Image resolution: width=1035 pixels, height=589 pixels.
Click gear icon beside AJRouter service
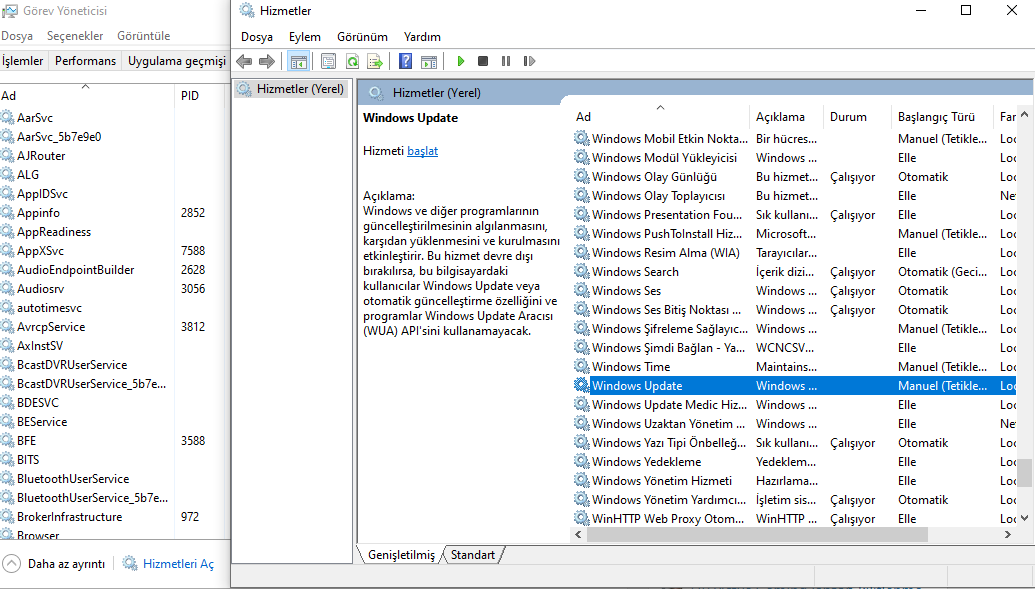pos(7,156)
